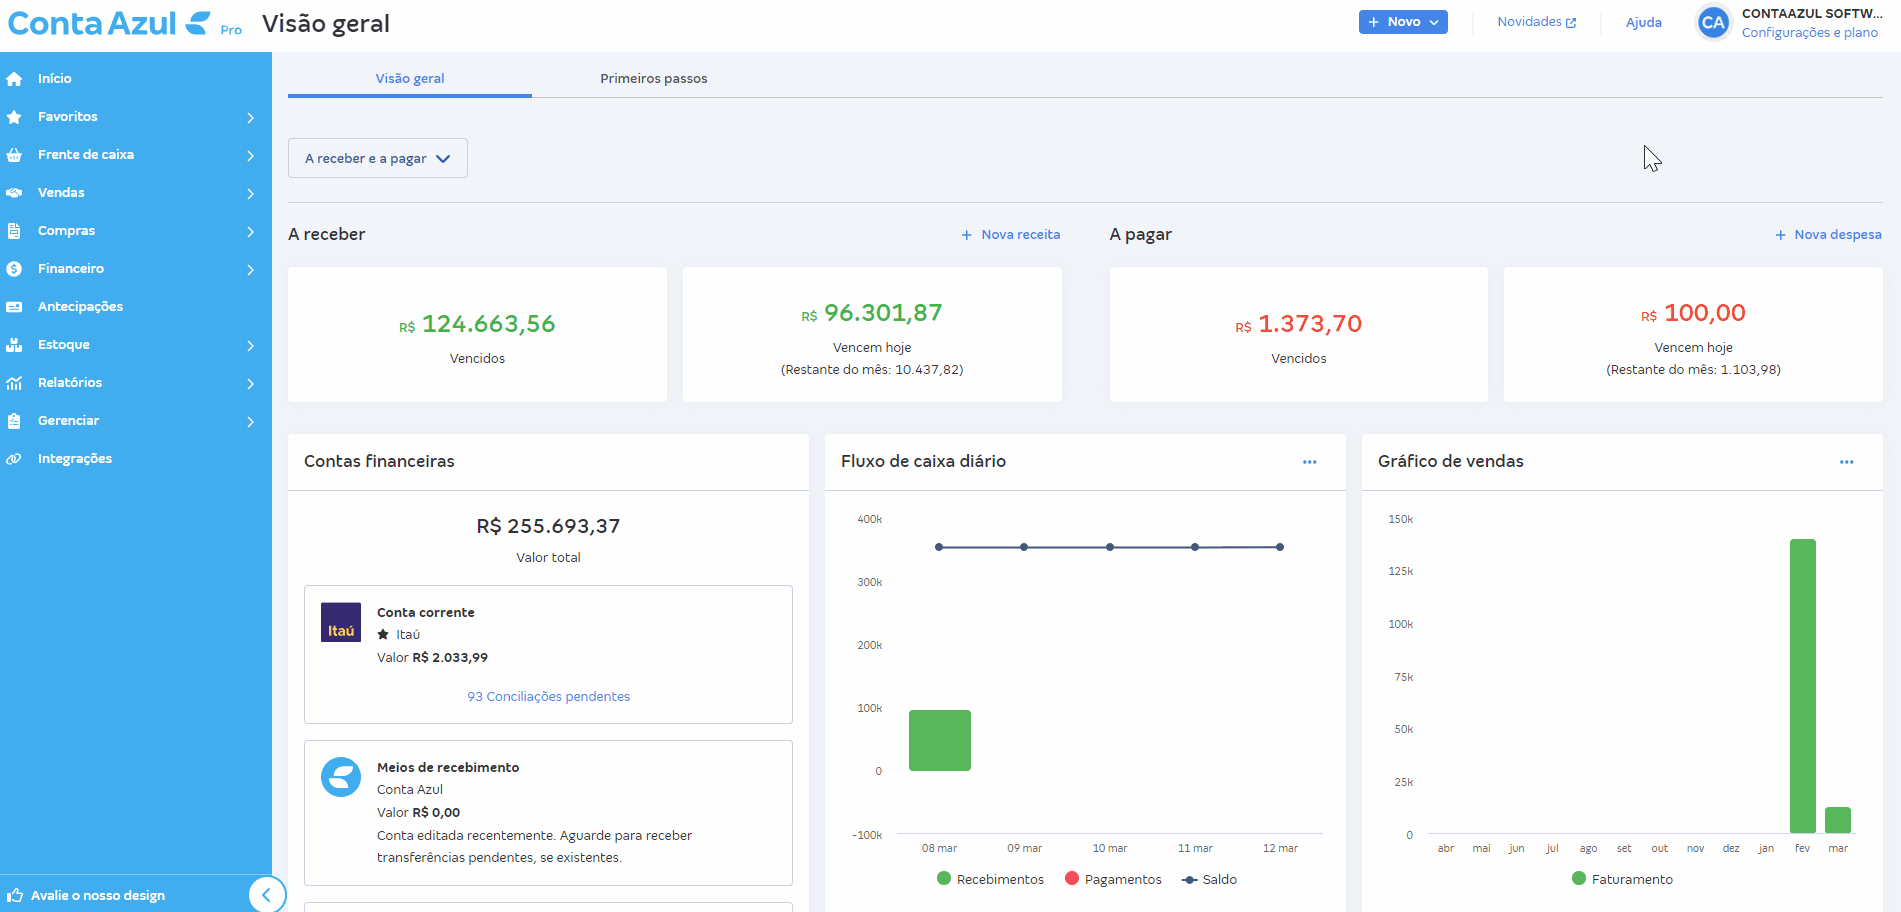Collapse the sidebar with the round arrow button
Image resolution: width=1901 pixels, height=912 pixels.
[267, 894]
